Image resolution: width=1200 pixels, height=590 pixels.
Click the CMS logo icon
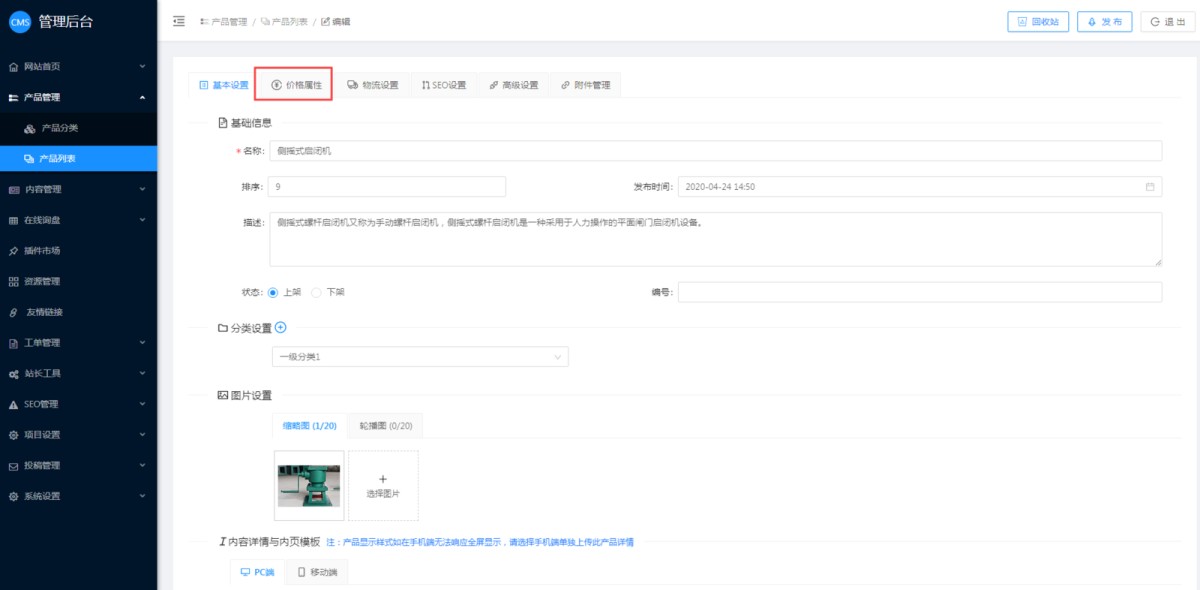[19, 22]
